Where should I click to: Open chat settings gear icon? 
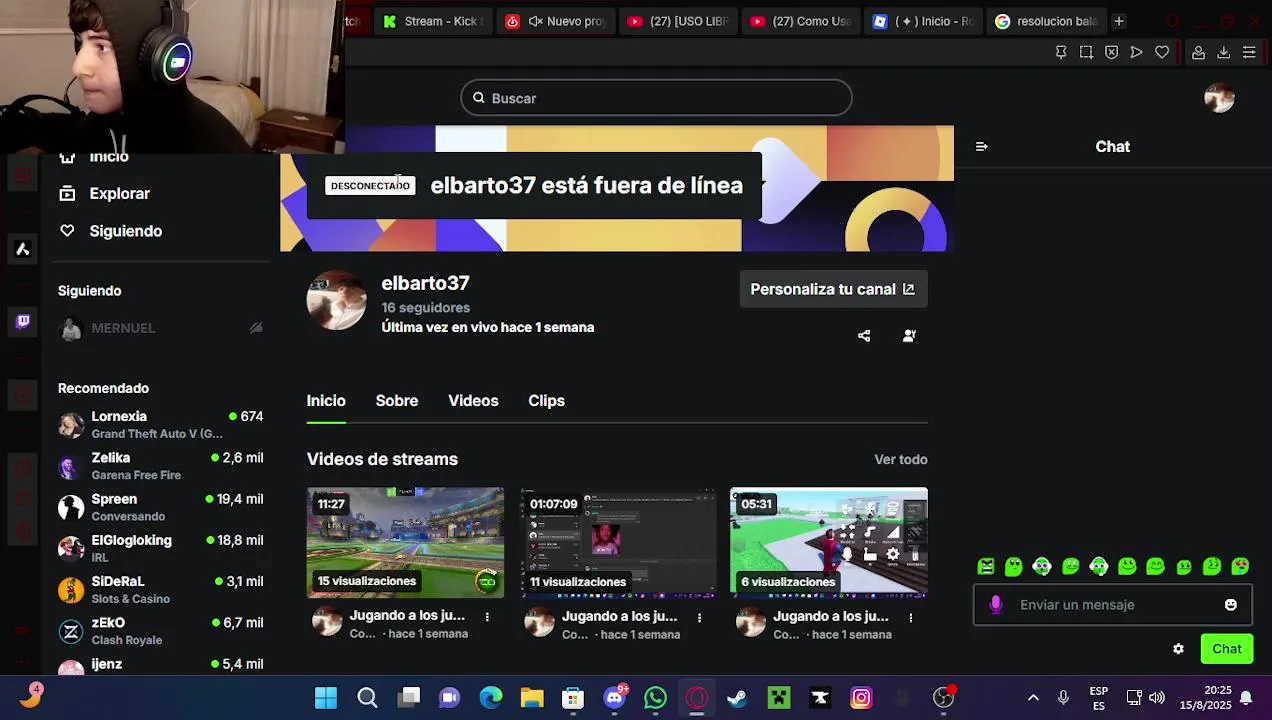(x=1178, y=649)
